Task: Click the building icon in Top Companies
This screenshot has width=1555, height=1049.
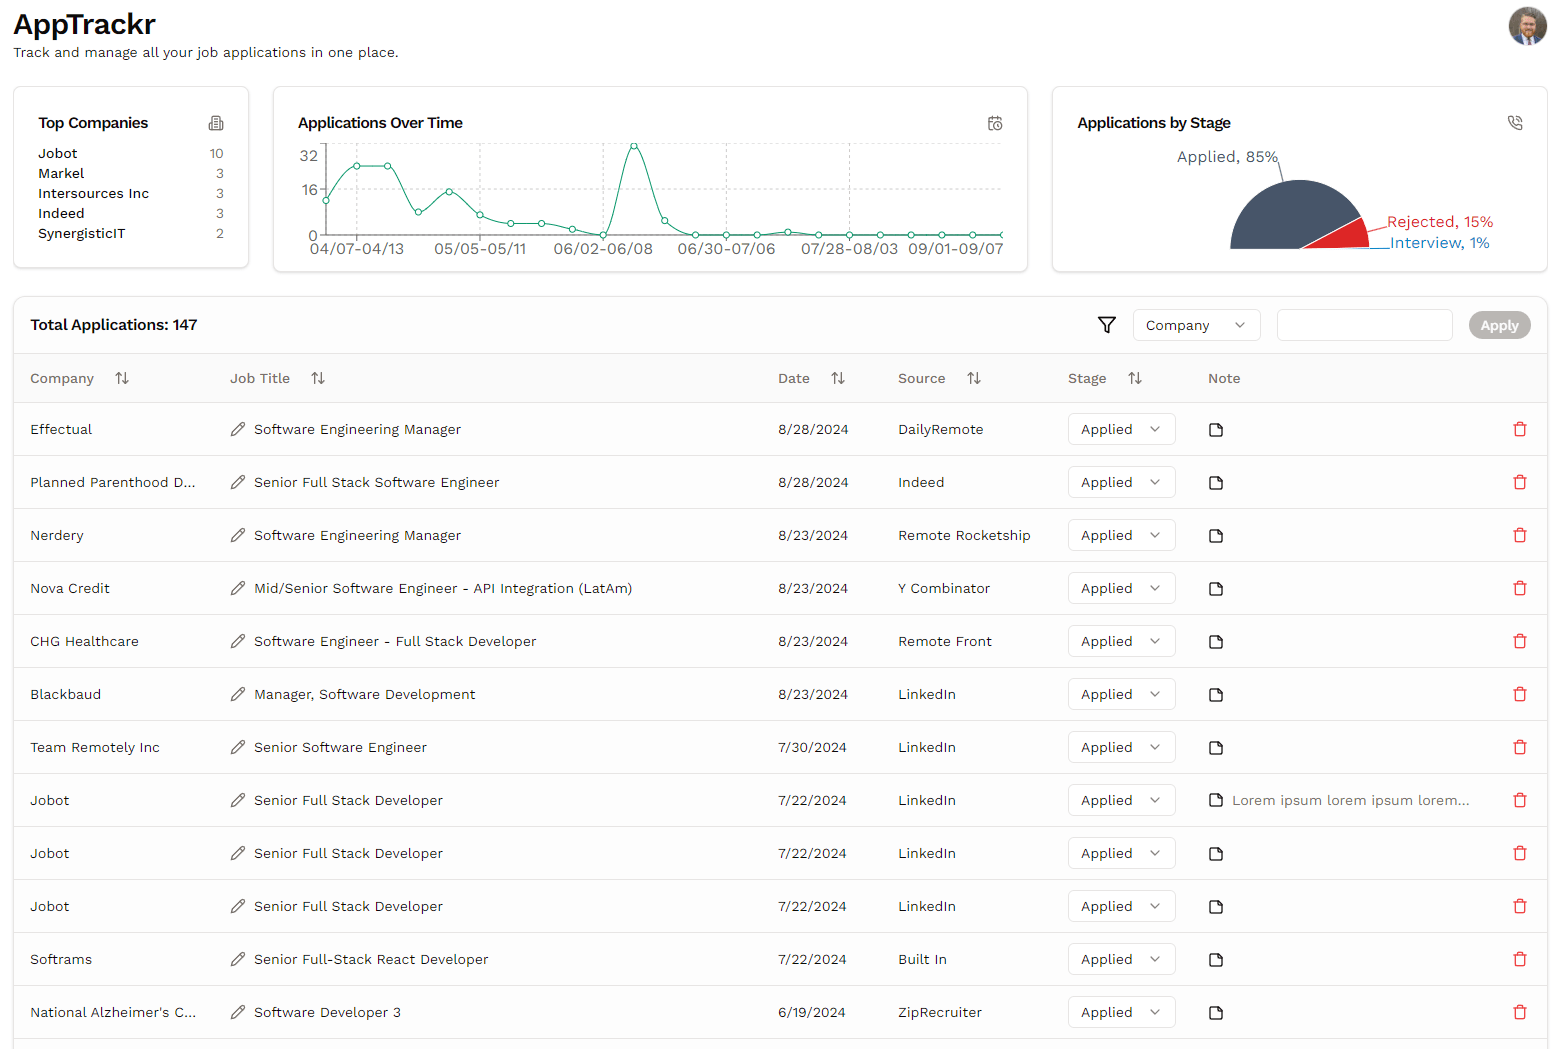Action: click(216, 123)
